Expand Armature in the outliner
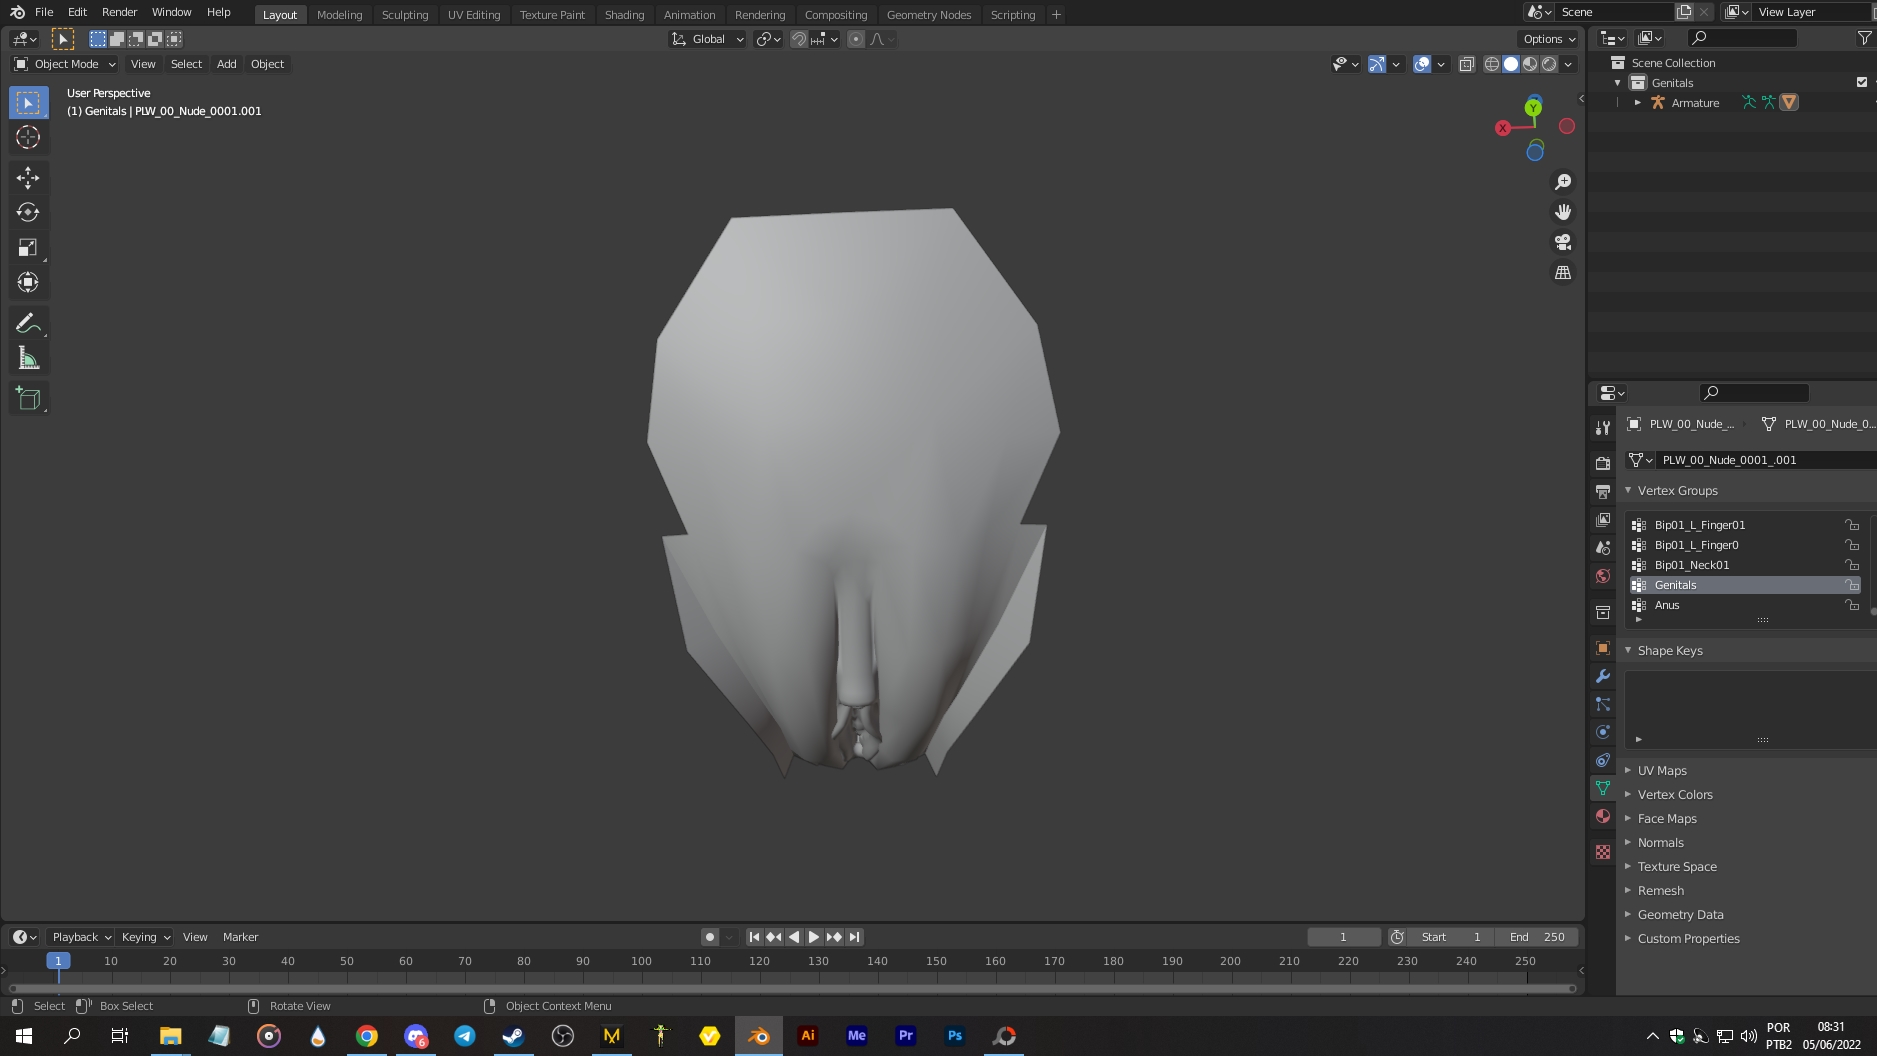The image size is (1877, 1056). coord(1637,103)
